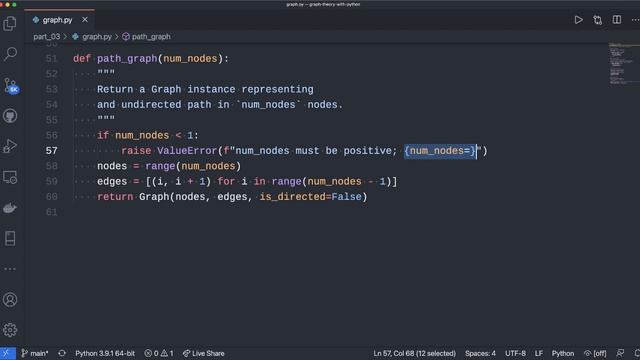Viewport: 640px width, 360px height.
Task: Change UTF-8 file encoding
Action: tap(515, 353)
